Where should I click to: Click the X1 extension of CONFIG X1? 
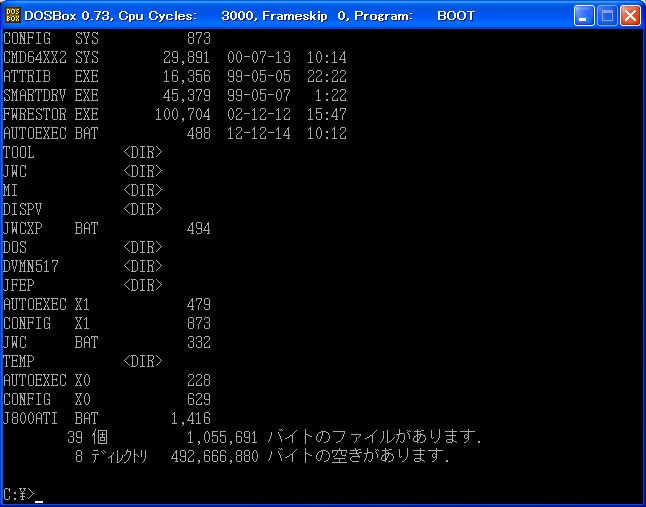tap(82, 324)
